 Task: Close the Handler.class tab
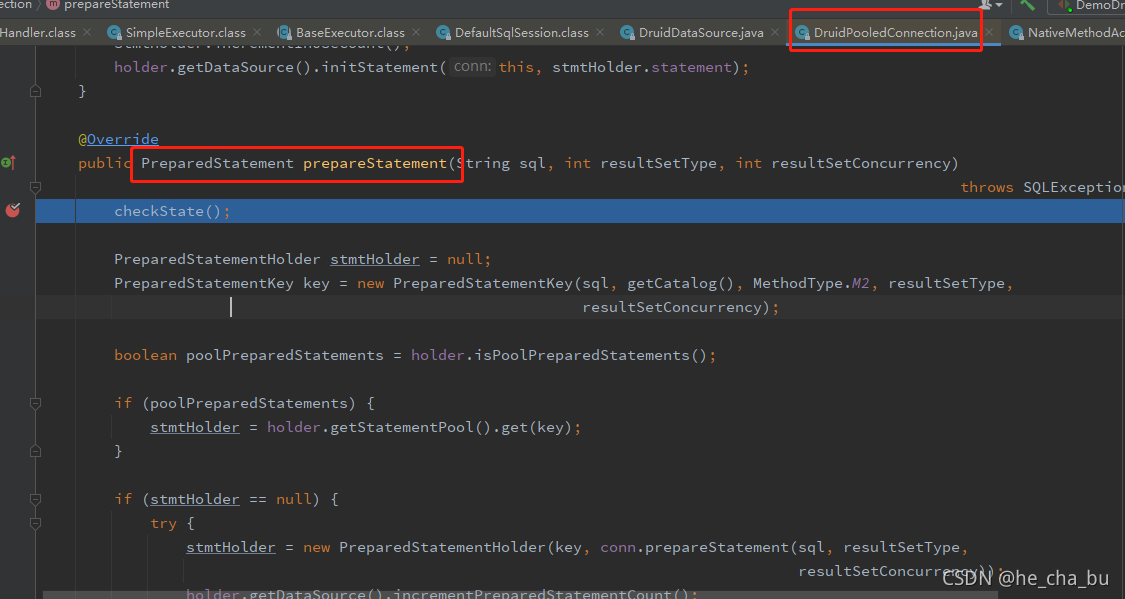(87, 32)
